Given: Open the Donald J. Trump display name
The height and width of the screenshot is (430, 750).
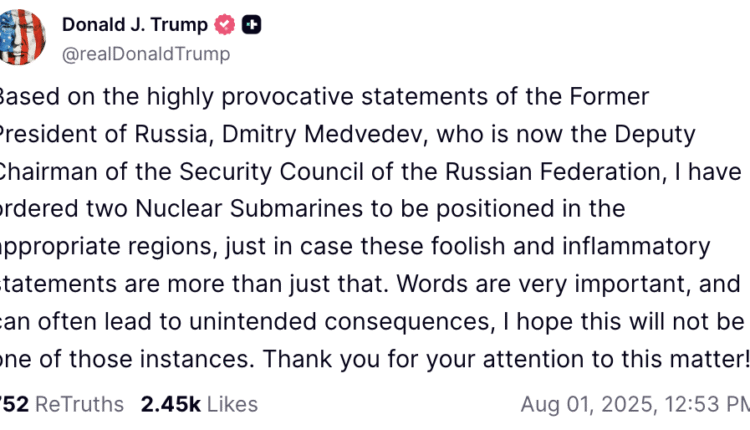Looking at the screenshot, I should click(x=134, y=25).
